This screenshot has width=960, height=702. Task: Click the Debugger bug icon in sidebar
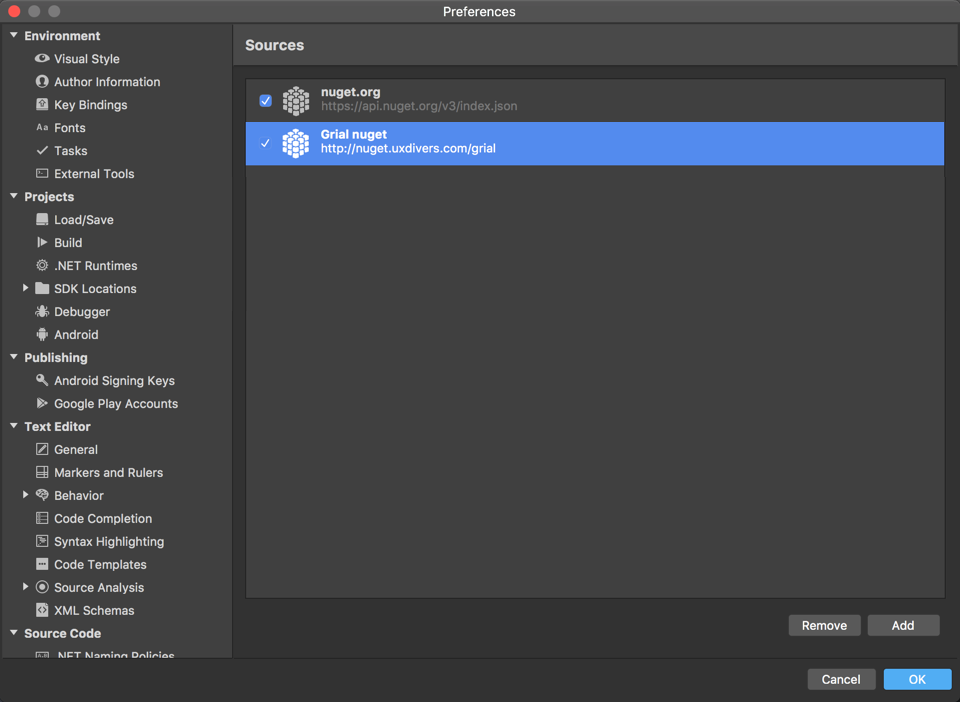tap(40, 311)
